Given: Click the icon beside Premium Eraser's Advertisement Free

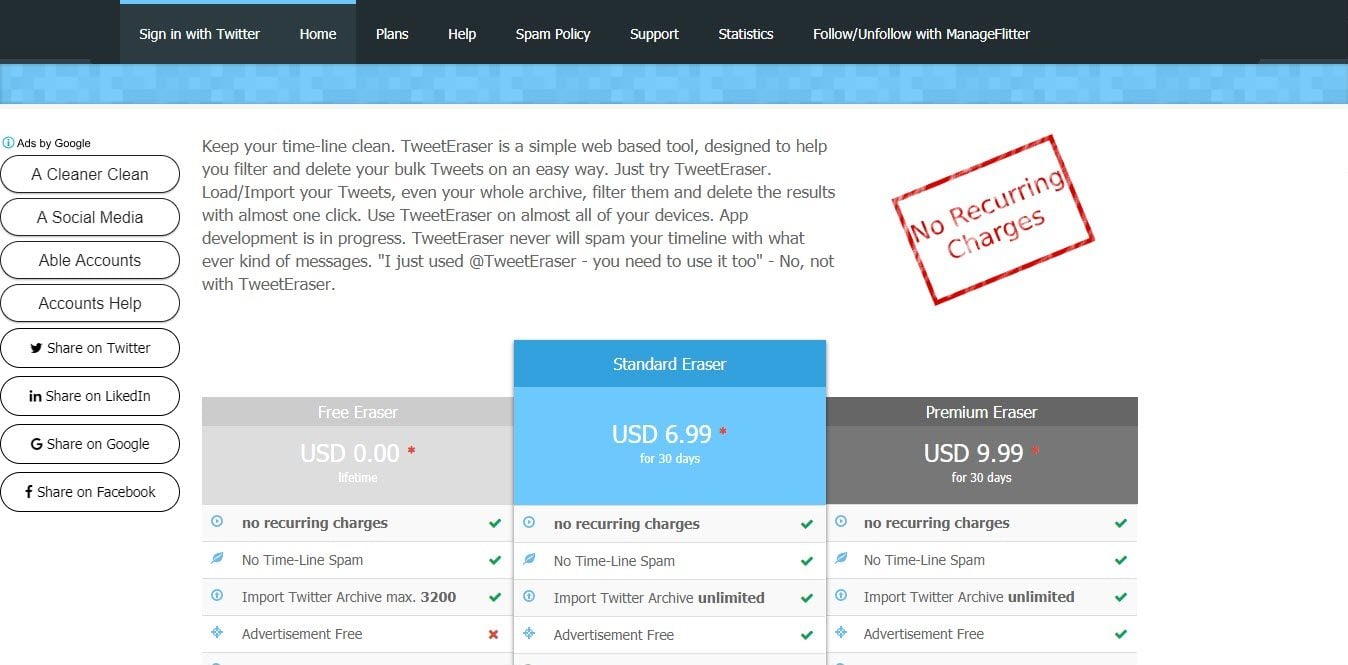Looking at the screenshot, I should coord(841,633).
